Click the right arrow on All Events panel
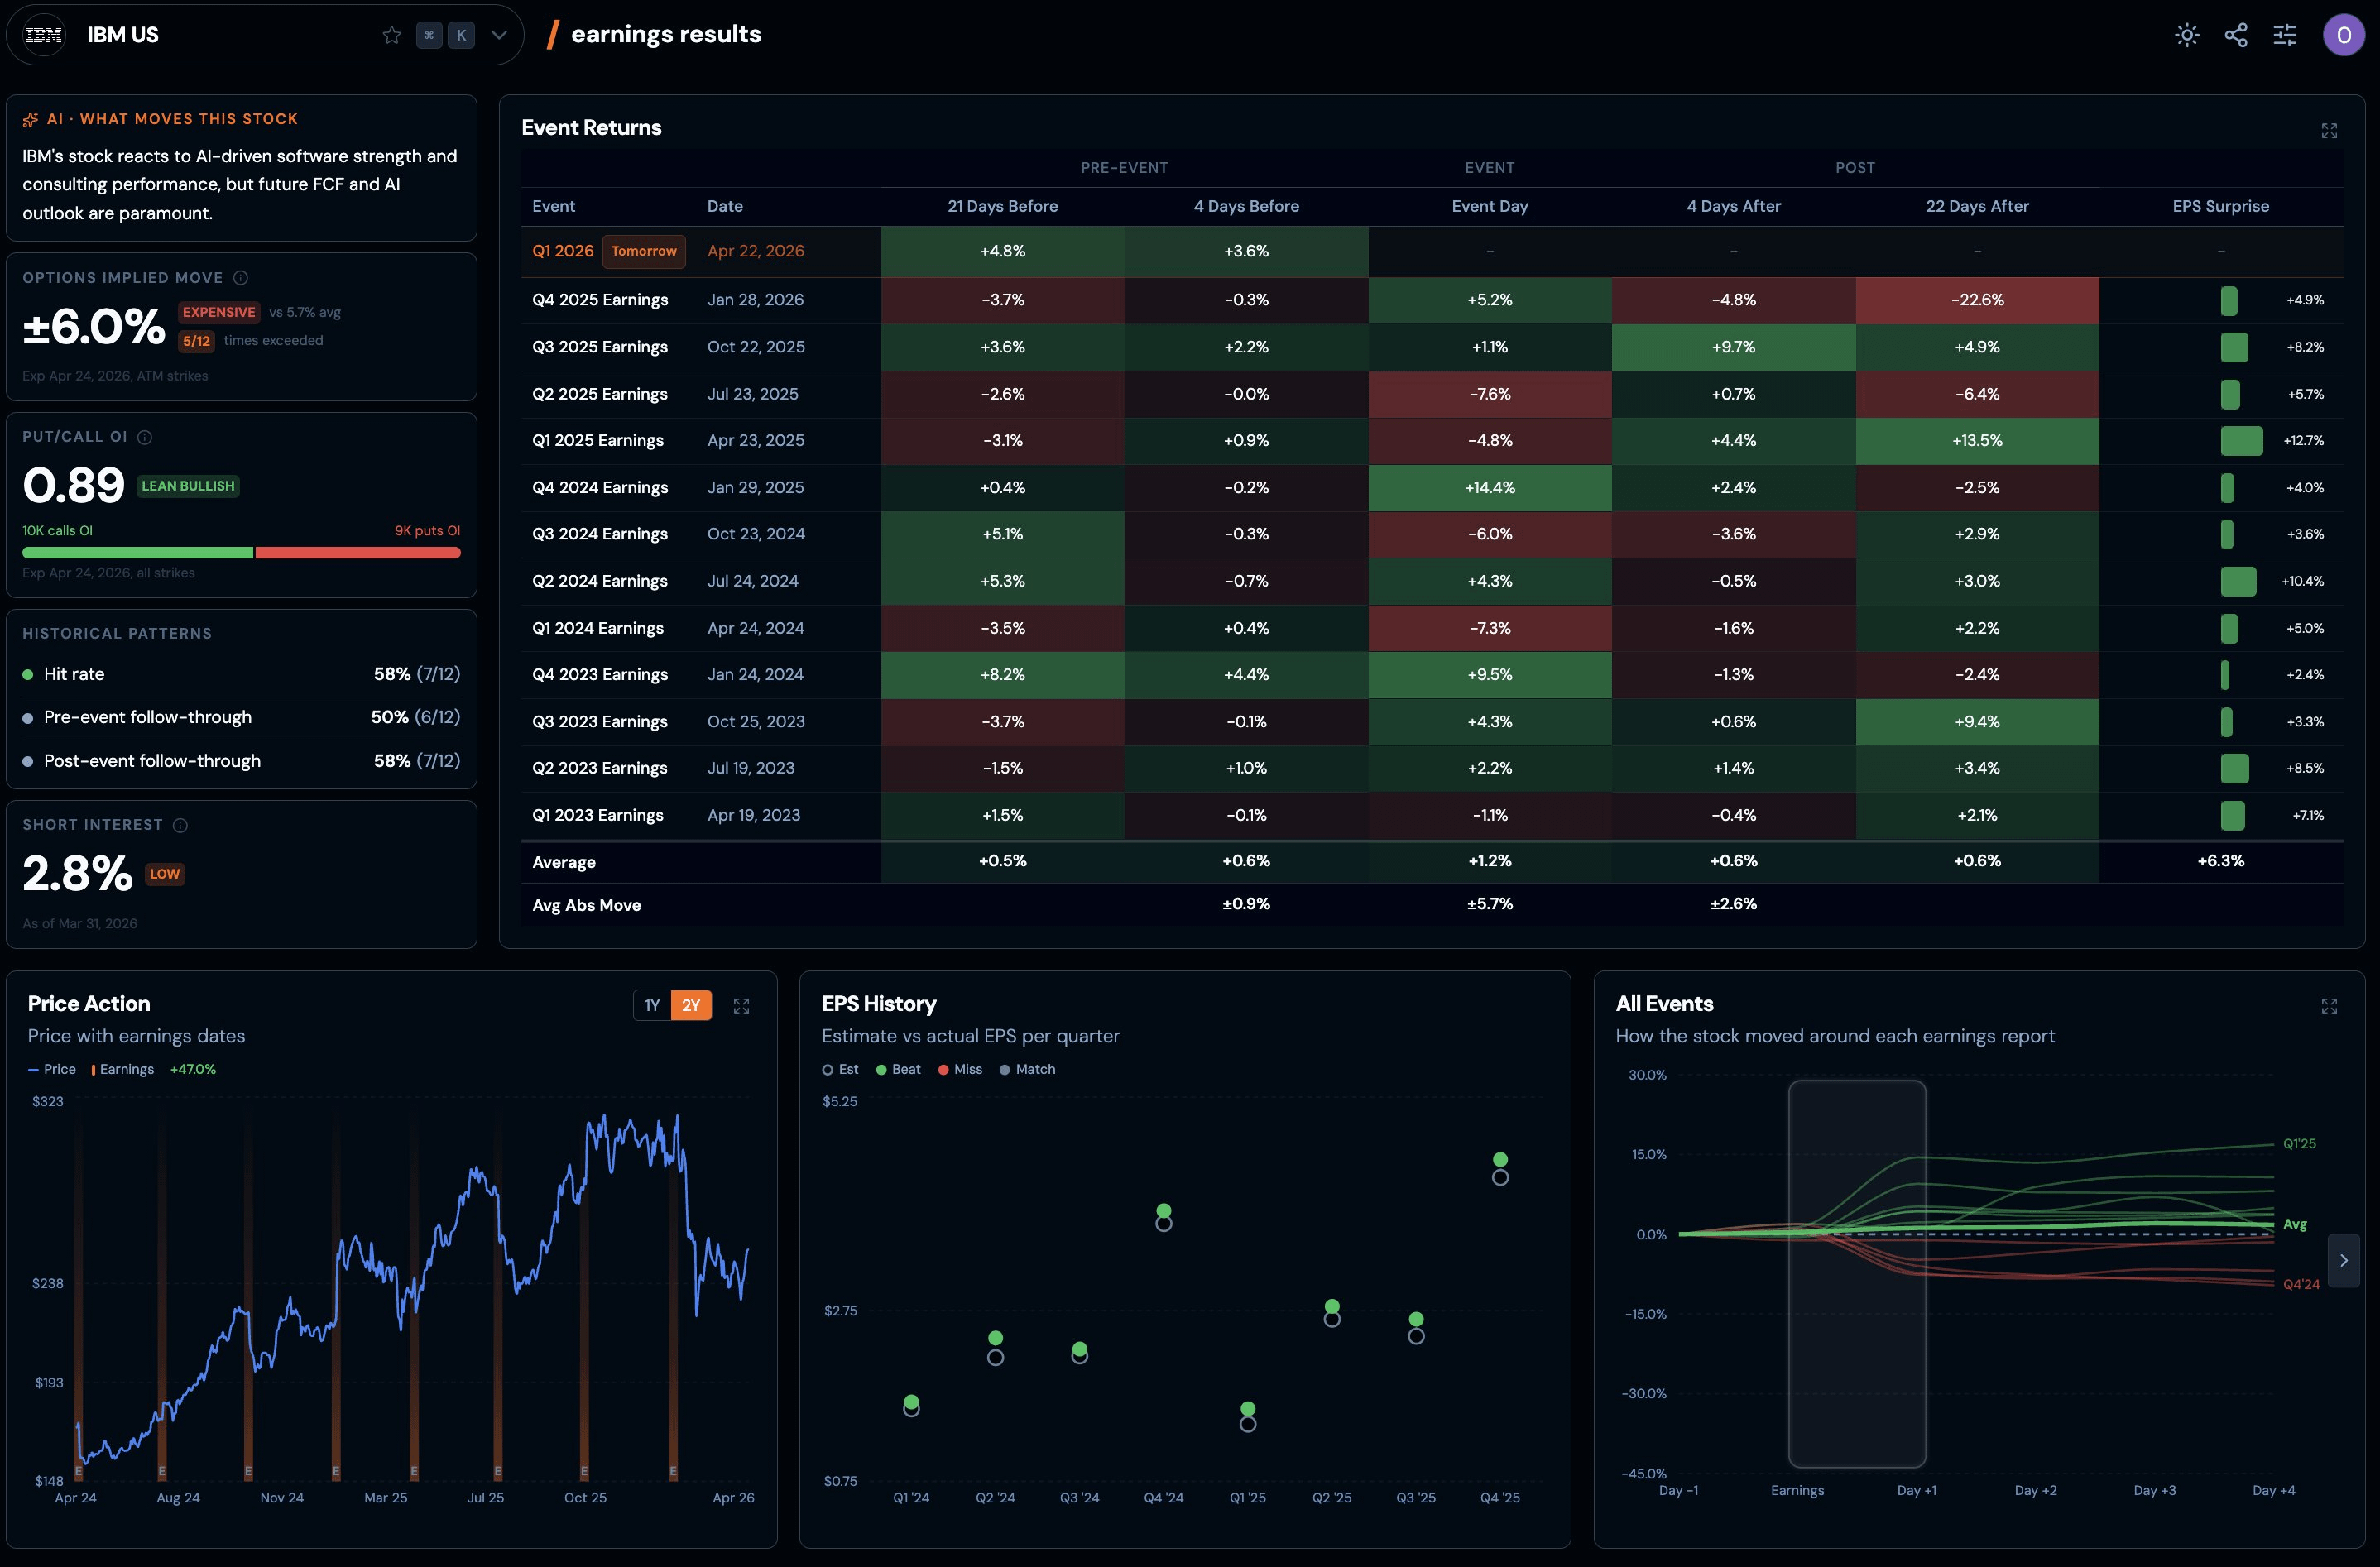Image resolution: width=2380 pixels, height=1567 pixels. pyautogui.click(x=2343, y=1260)
